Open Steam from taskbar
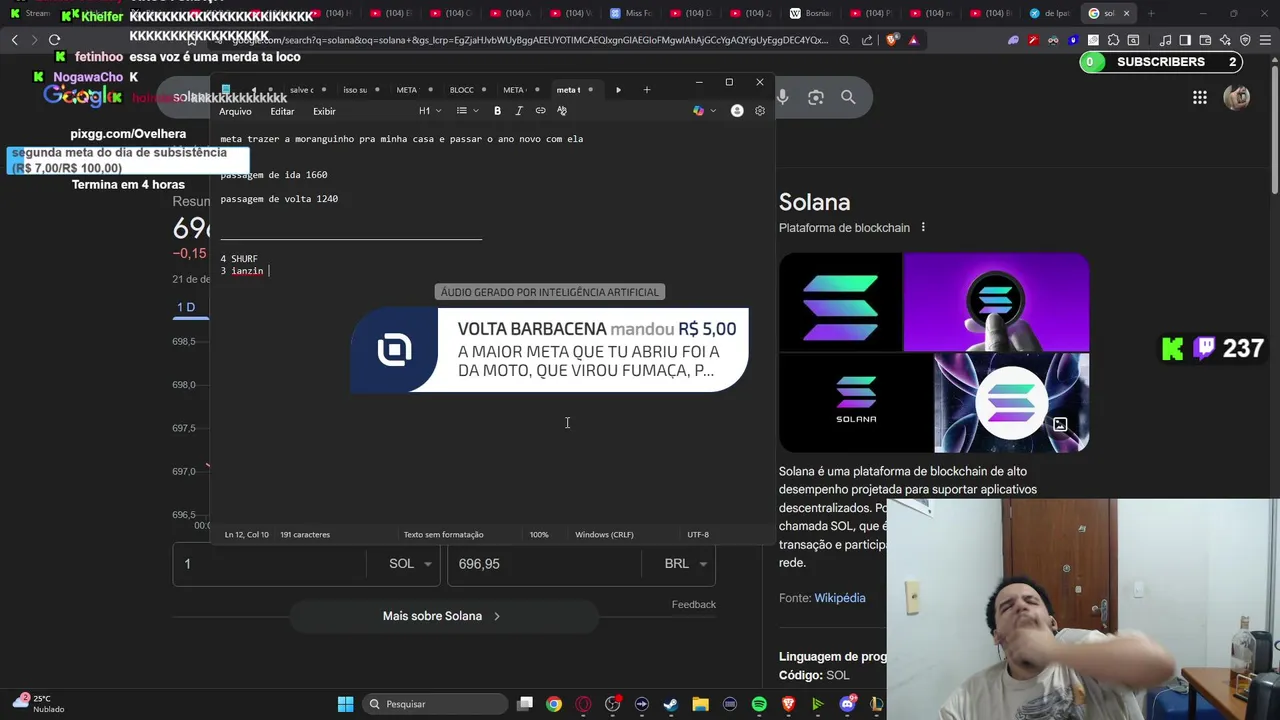1280x720 pixels. pos(671,704)
